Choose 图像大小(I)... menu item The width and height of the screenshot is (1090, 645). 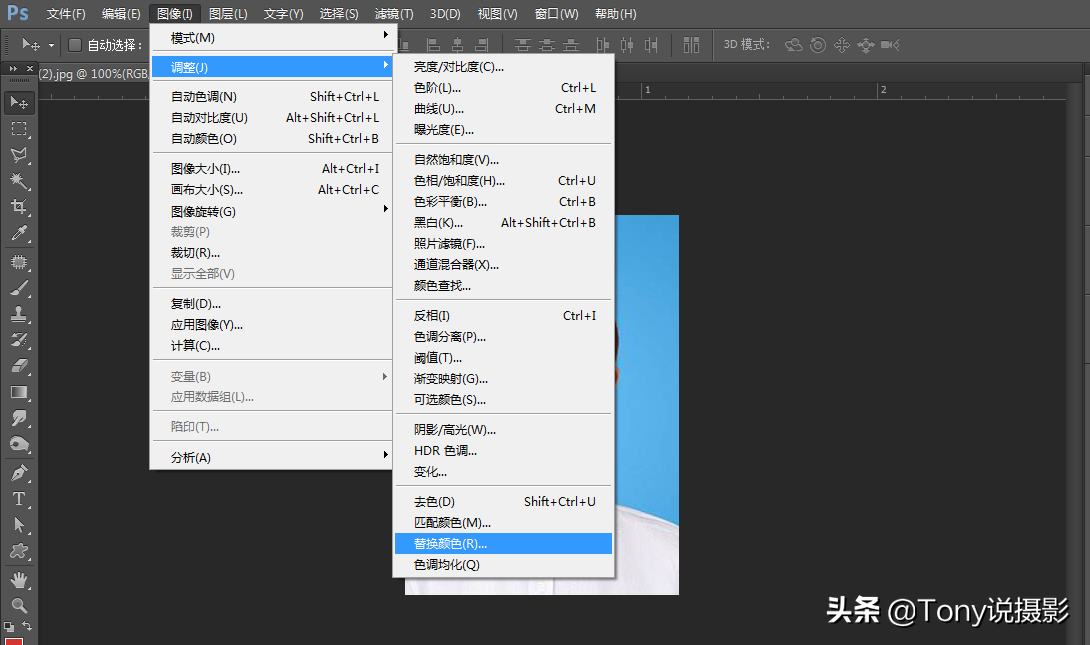tap(272, 169)
